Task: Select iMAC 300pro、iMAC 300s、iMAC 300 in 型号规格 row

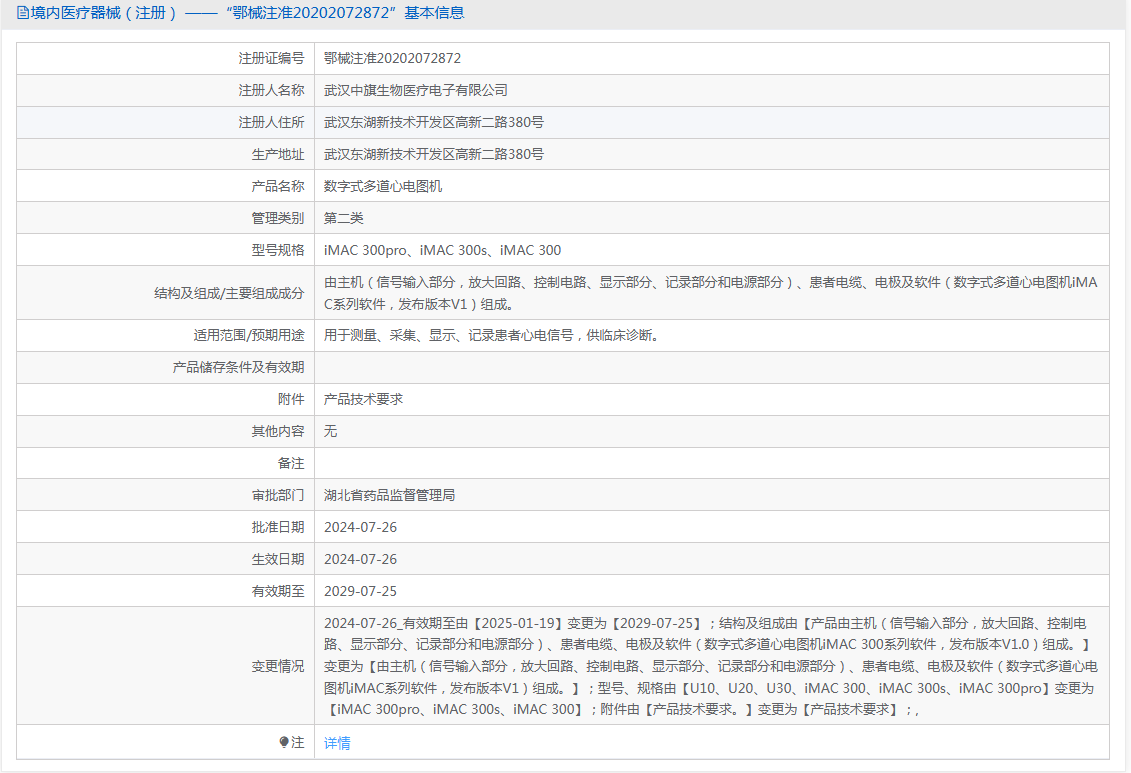Action: [x=442, y=250]
